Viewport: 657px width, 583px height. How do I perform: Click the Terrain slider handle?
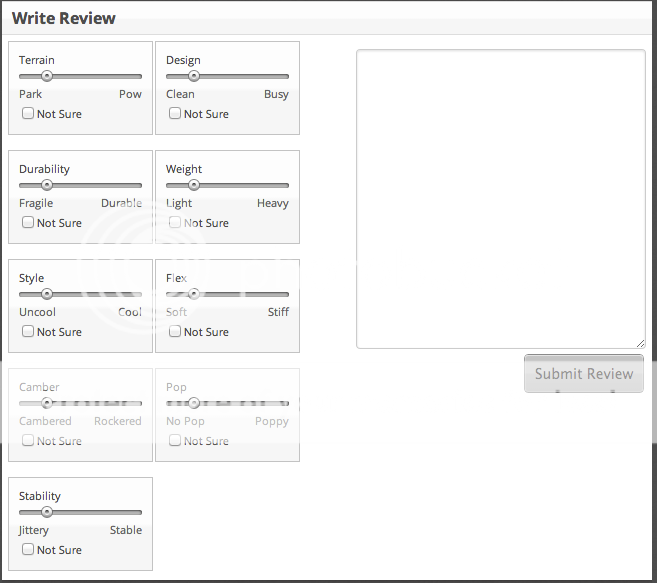point(46,76)
